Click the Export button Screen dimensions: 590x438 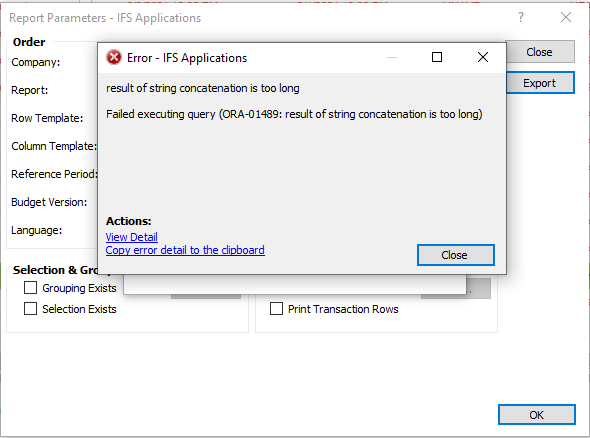pos(540,83)
